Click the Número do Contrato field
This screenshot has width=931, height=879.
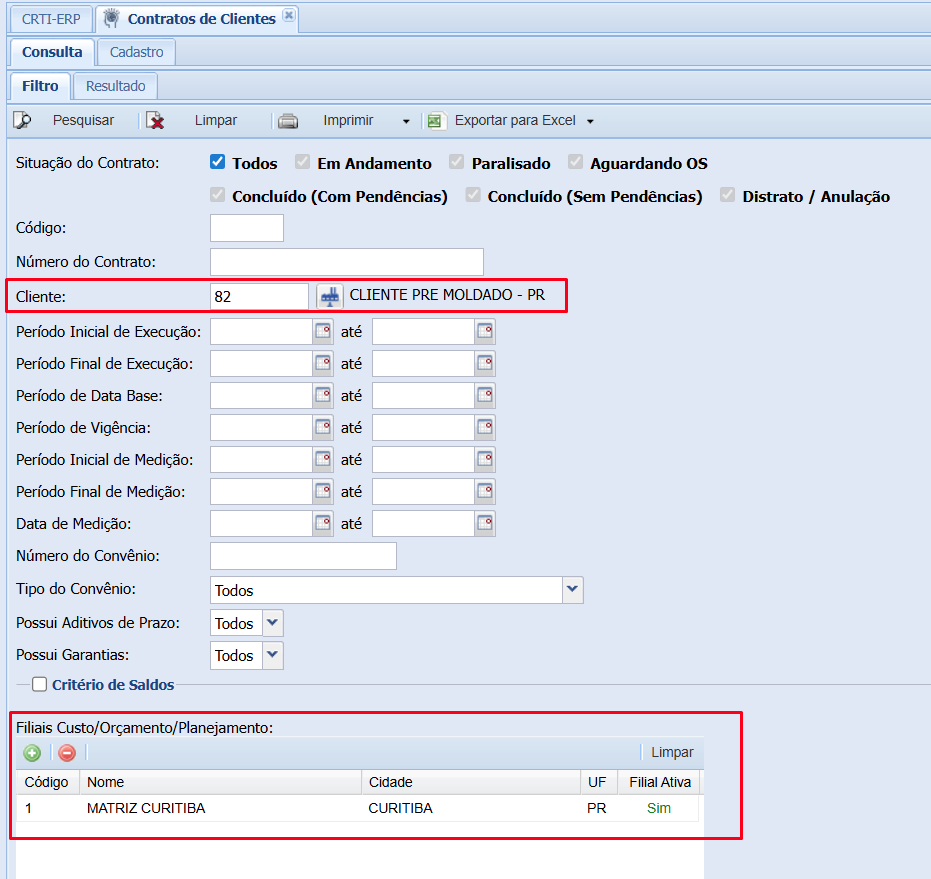(x=347, y=262)
